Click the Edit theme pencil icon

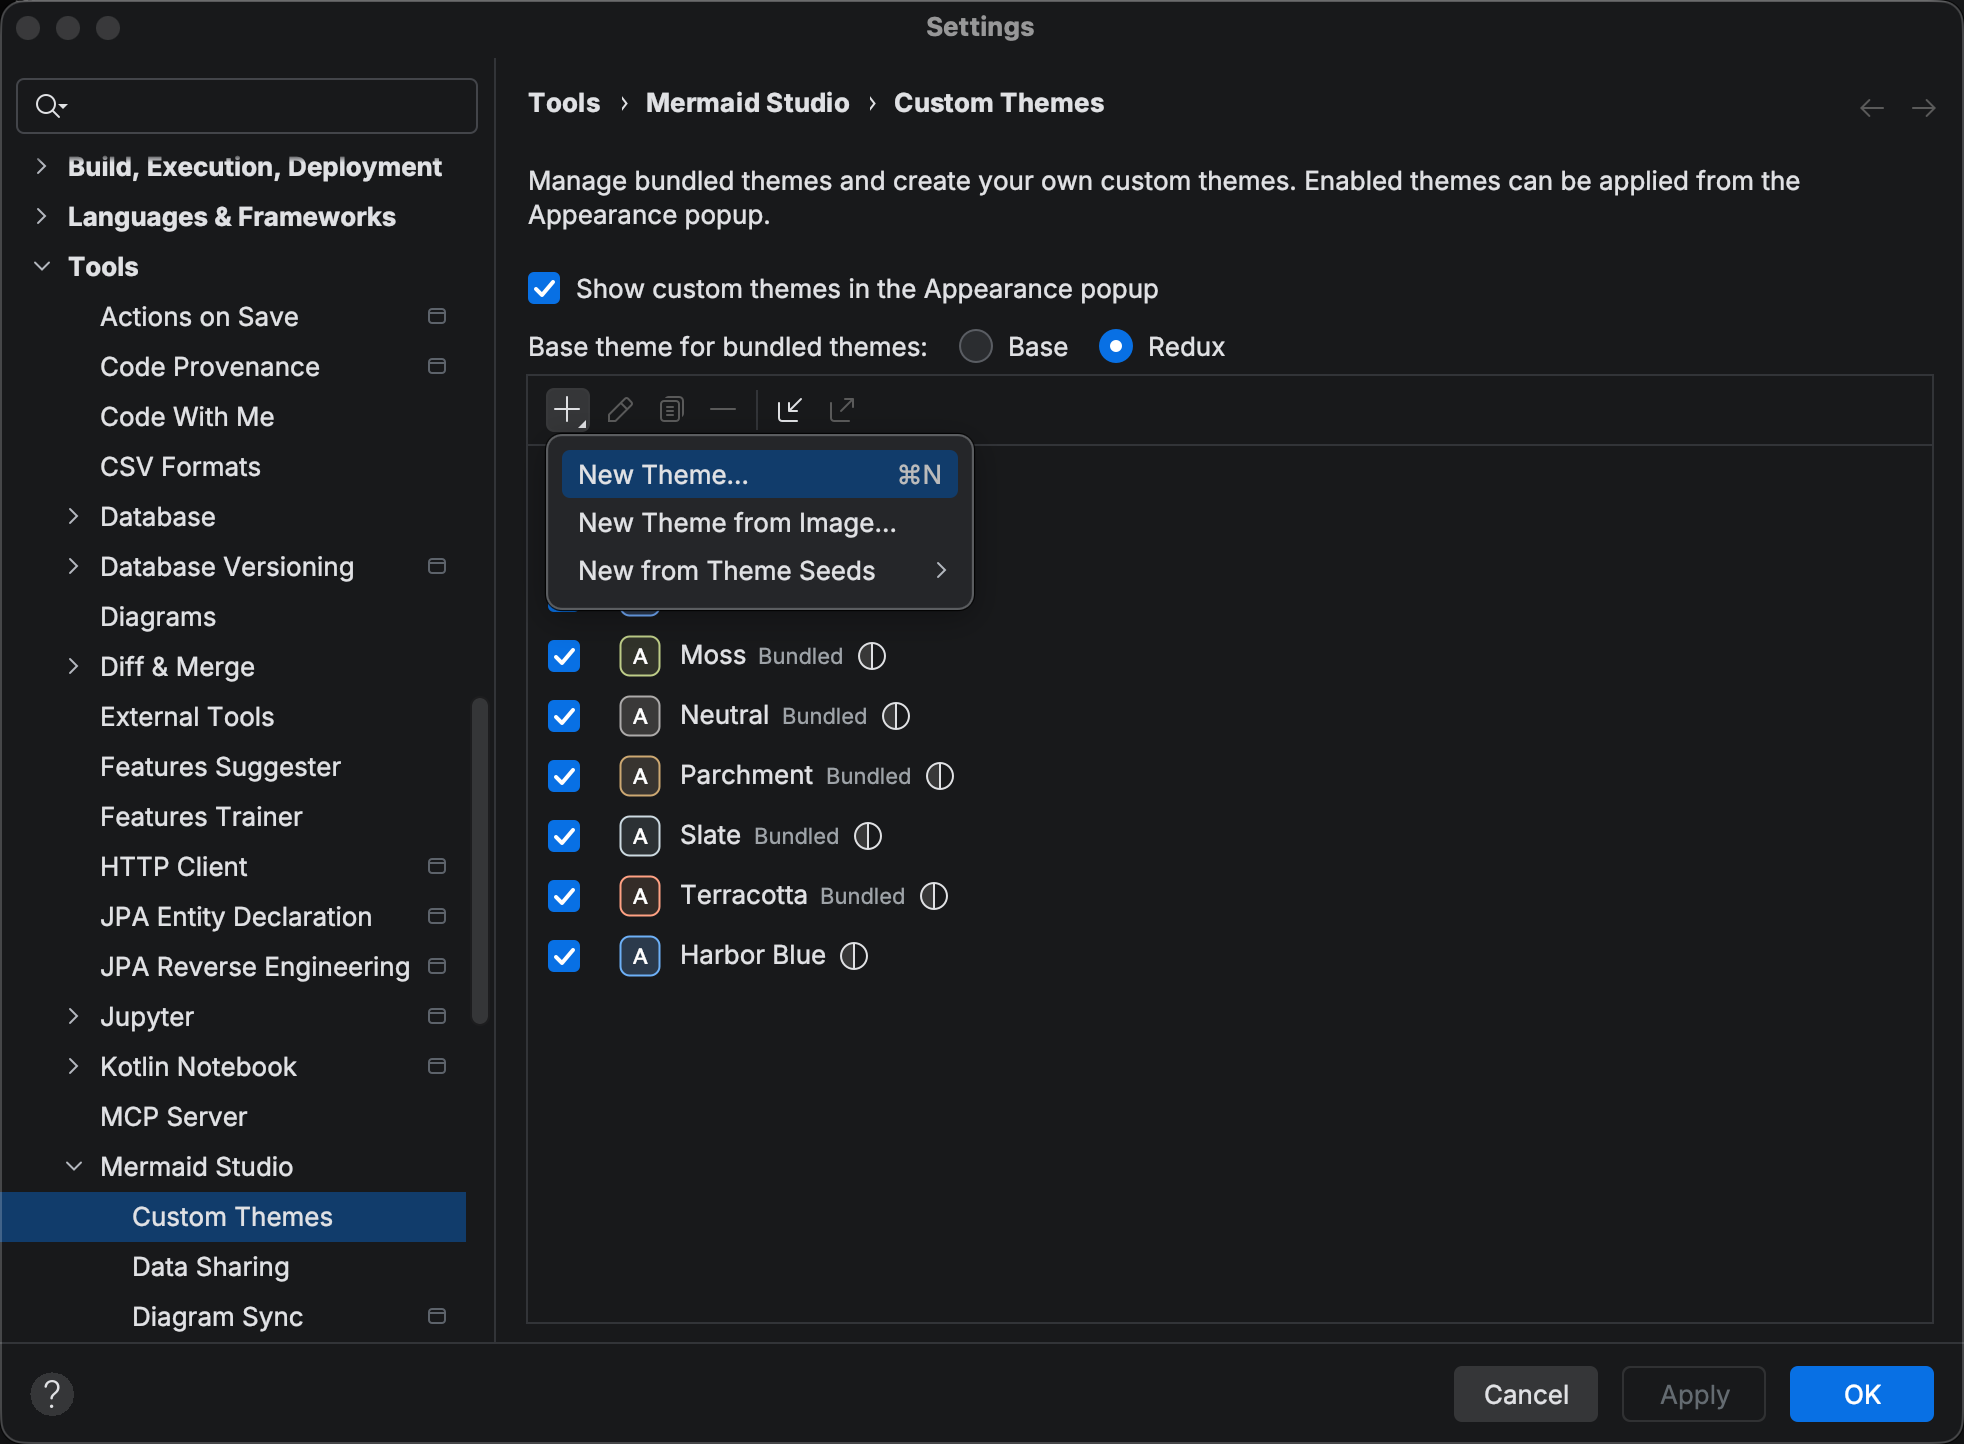[620, 409]
